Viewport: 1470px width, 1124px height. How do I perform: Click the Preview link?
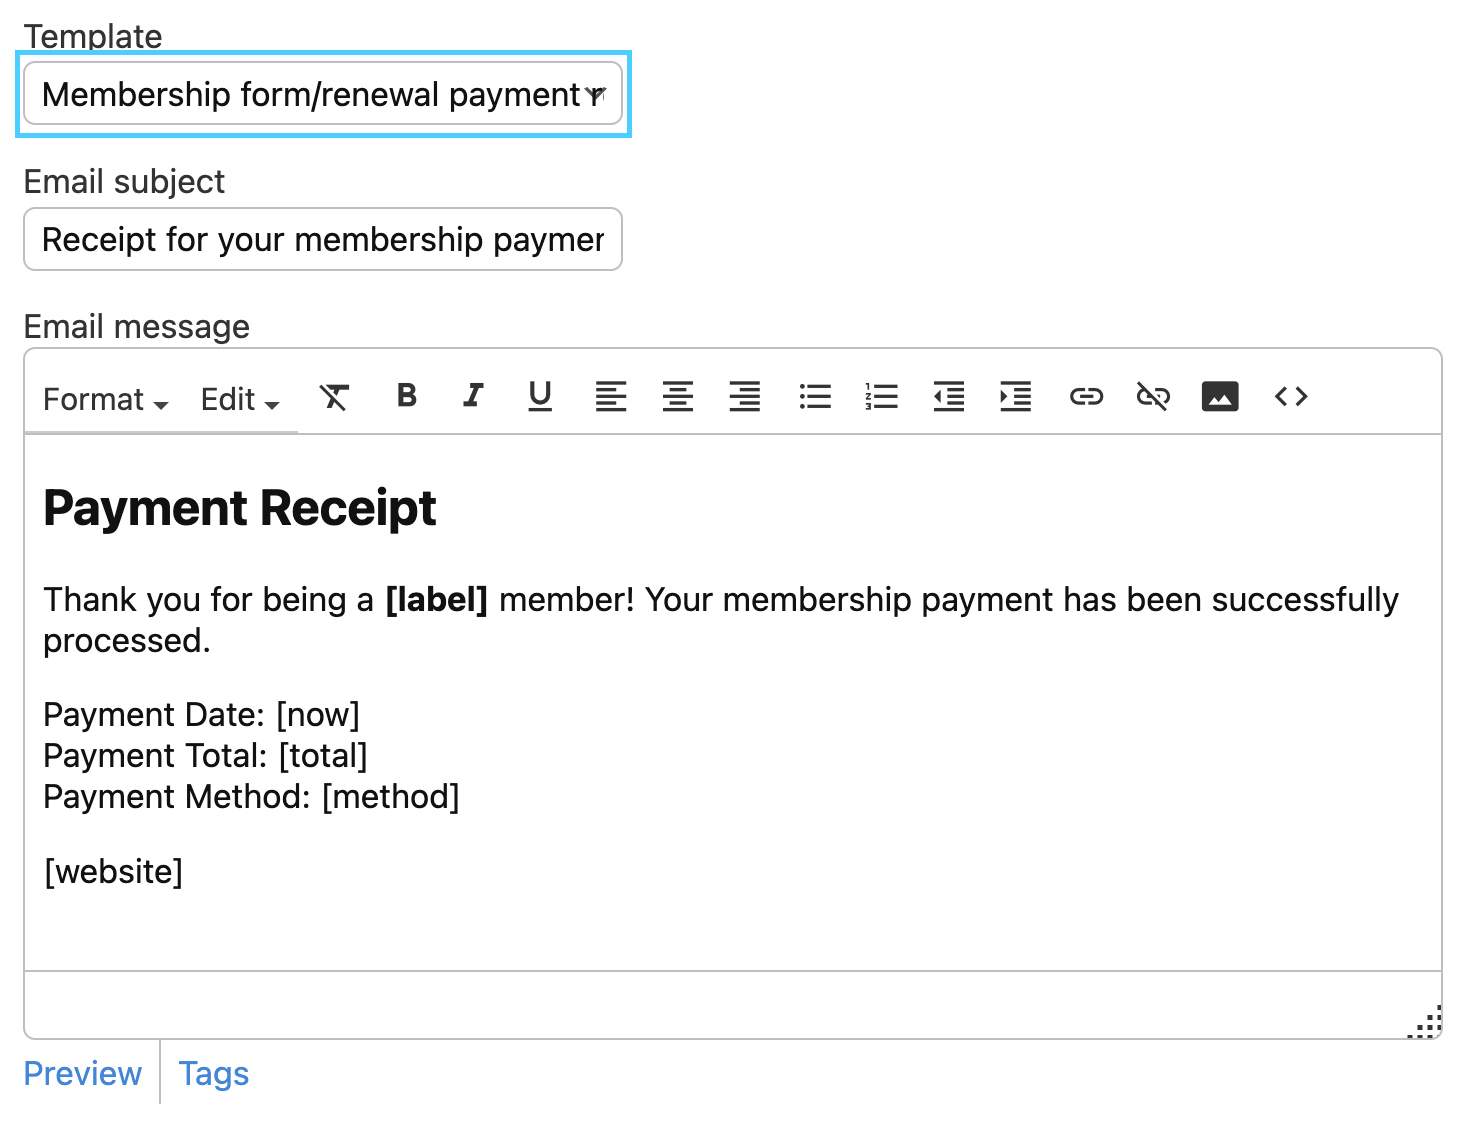tap(83, 1073)
